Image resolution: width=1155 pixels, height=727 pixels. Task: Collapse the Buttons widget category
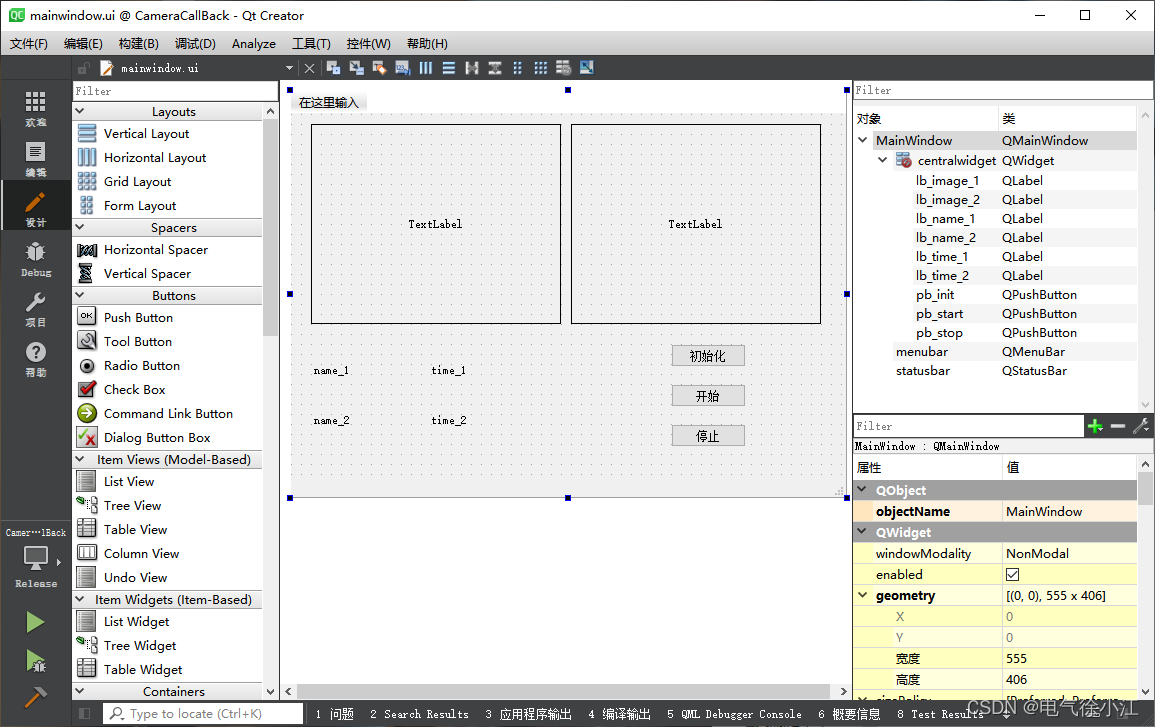pyautogui.click(x=80, y=295)
